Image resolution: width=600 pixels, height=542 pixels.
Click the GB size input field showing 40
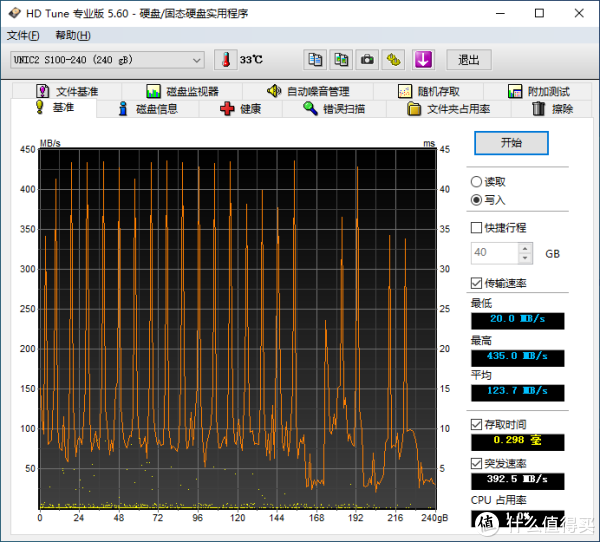click(x=495, y=253)
